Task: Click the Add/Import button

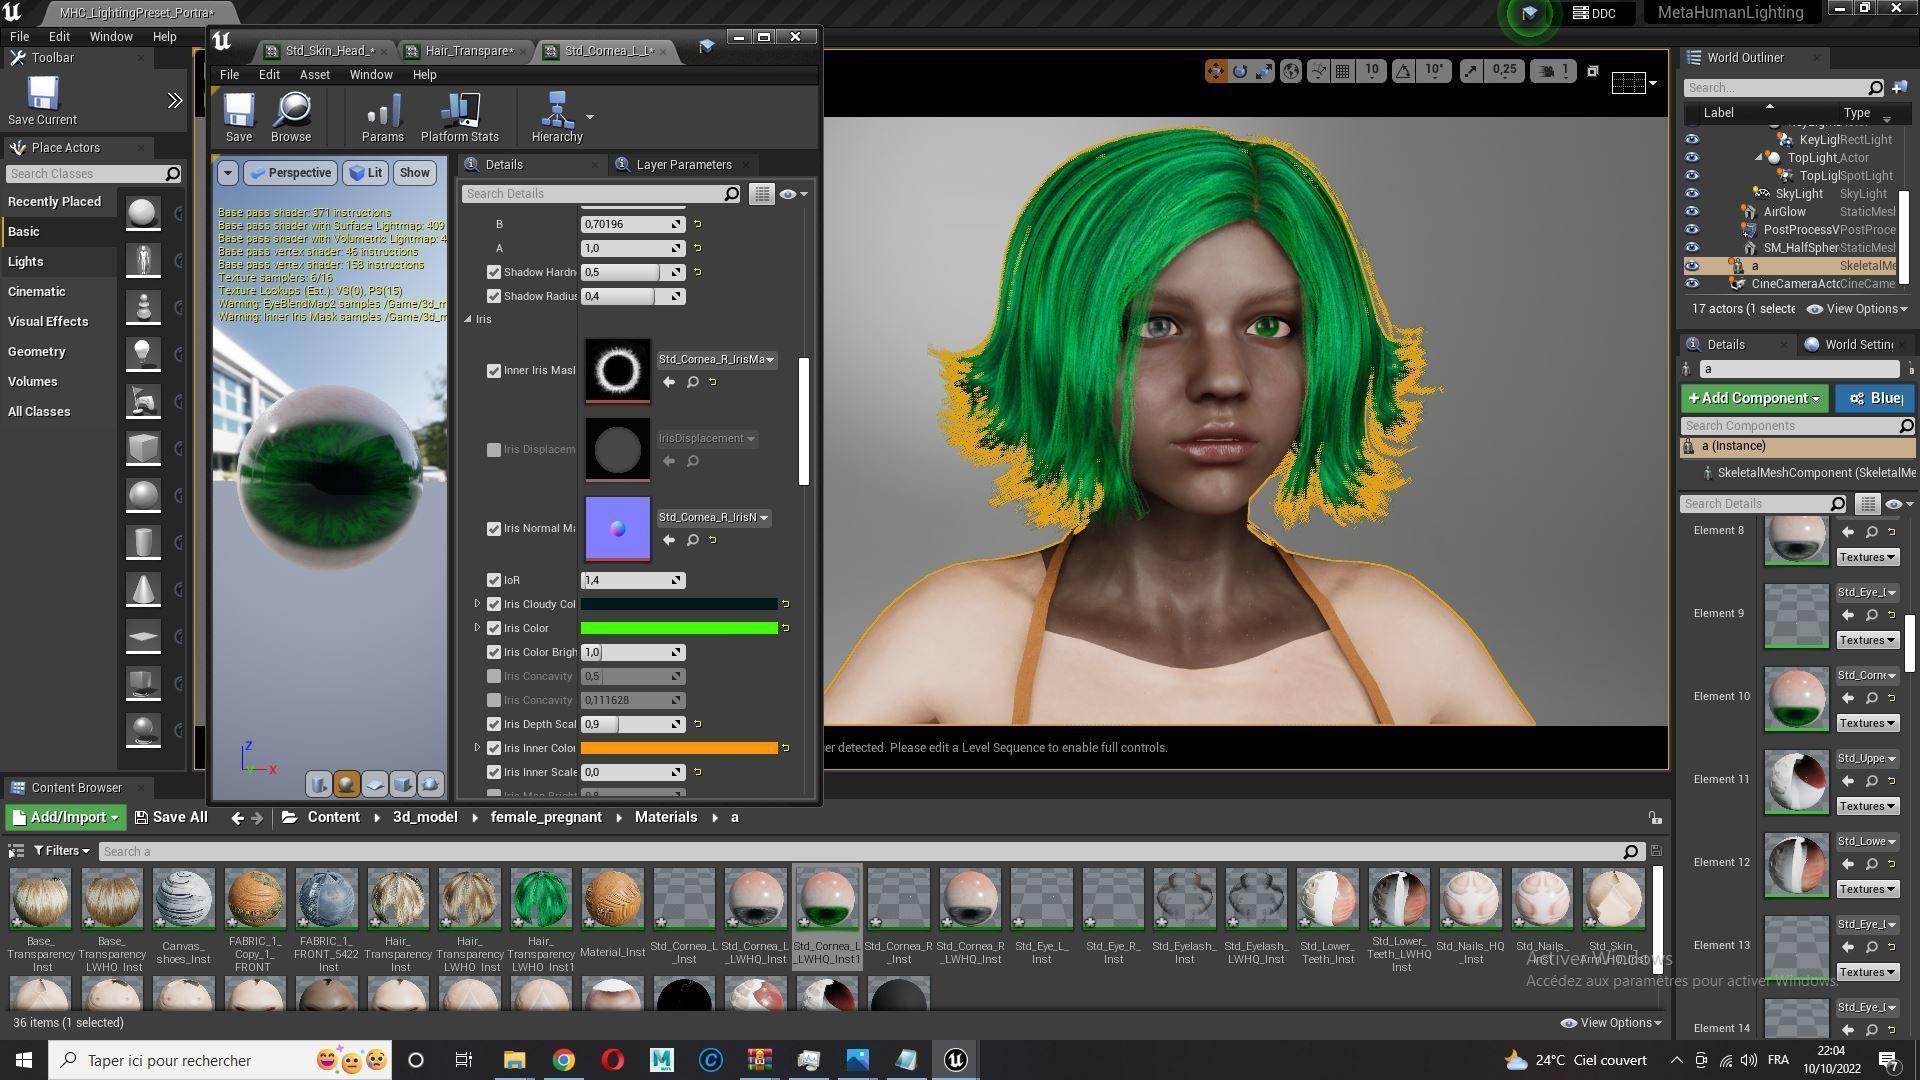Action: (65, 818)
